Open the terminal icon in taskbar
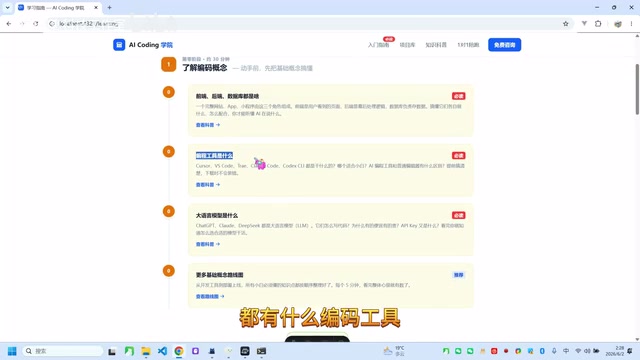 coord(261,351)
